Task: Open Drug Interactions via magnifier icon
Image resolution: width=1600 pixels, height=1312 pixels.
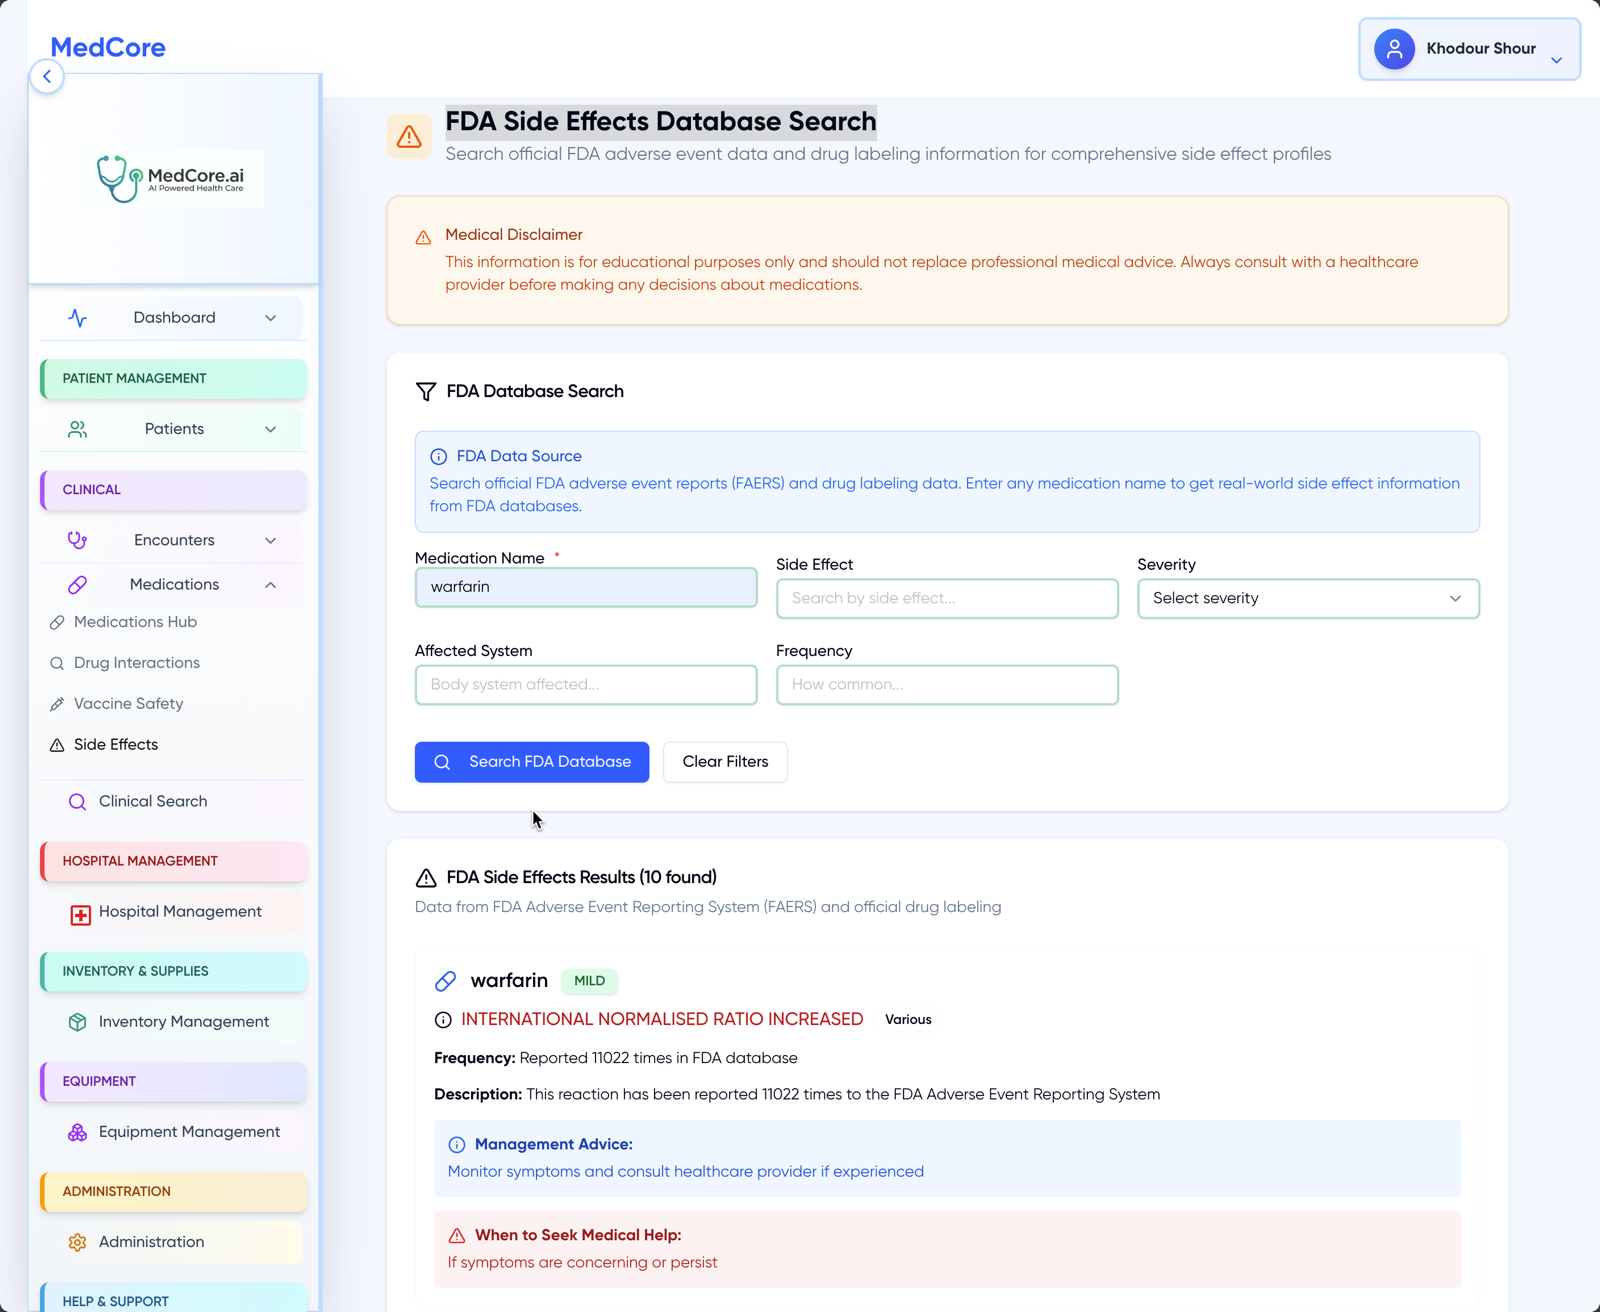Action: click(57, 663)
